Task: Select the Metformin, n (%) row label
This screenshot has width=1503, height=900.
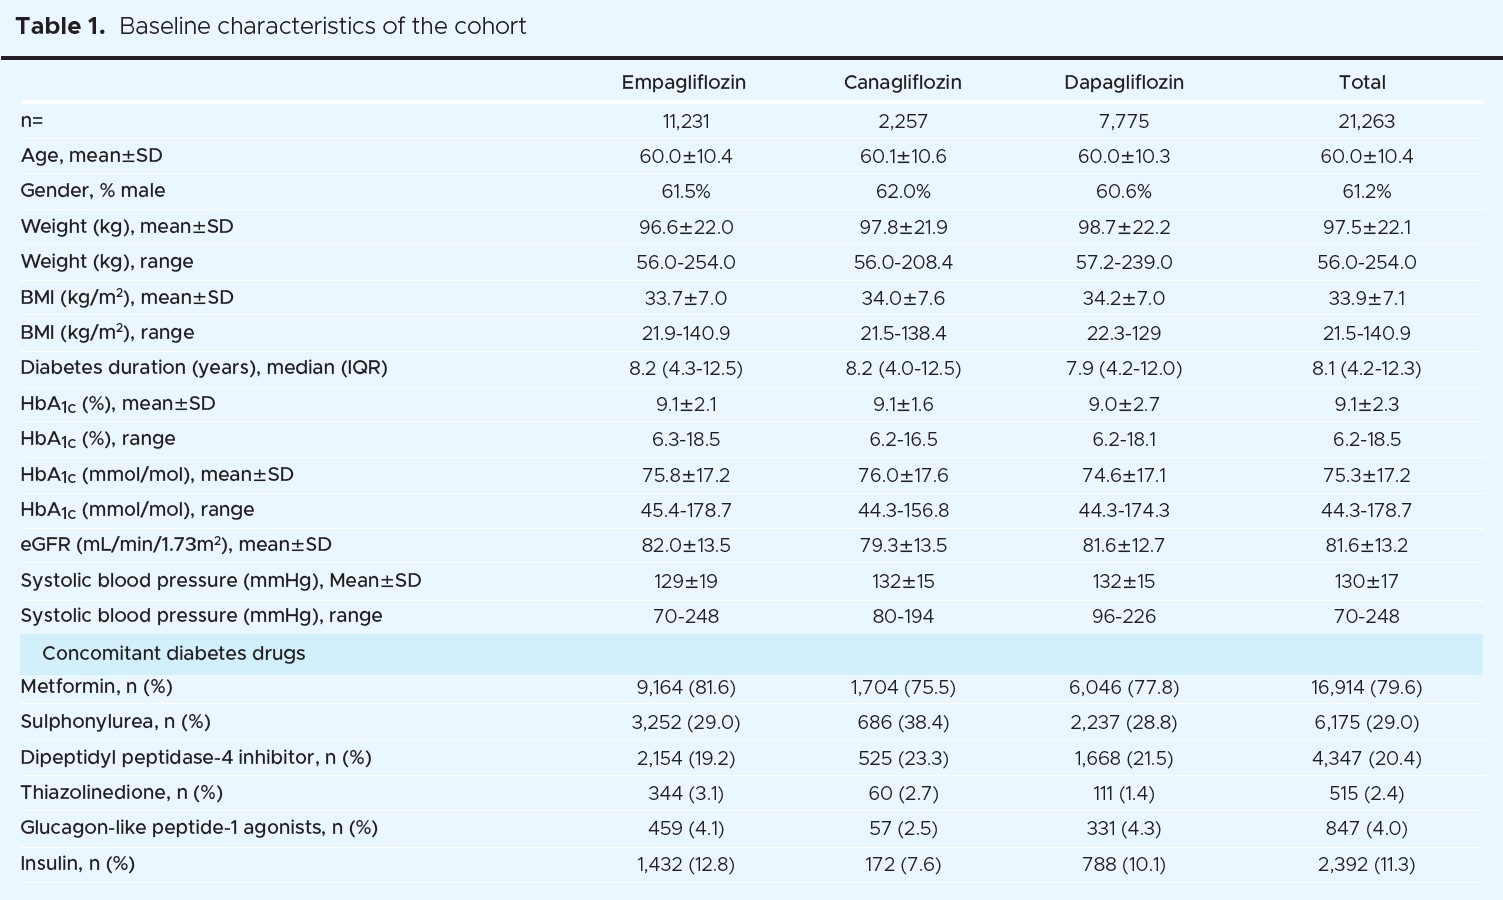Action: click(96, 687)
